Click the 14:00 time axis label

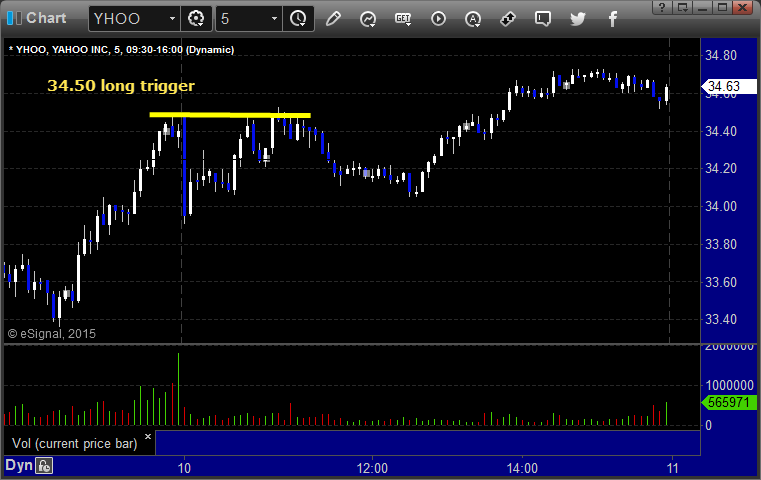click(x=522, y=468)
